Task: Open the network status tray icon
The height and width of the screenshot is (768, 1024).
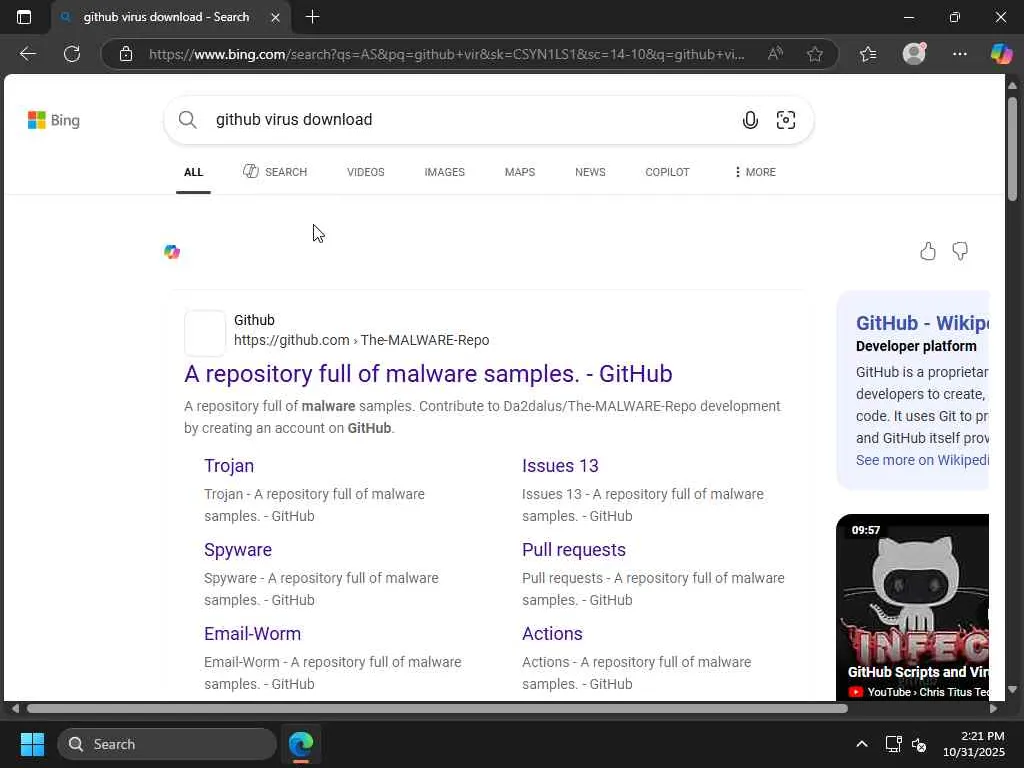Action: tap(893, 744)
